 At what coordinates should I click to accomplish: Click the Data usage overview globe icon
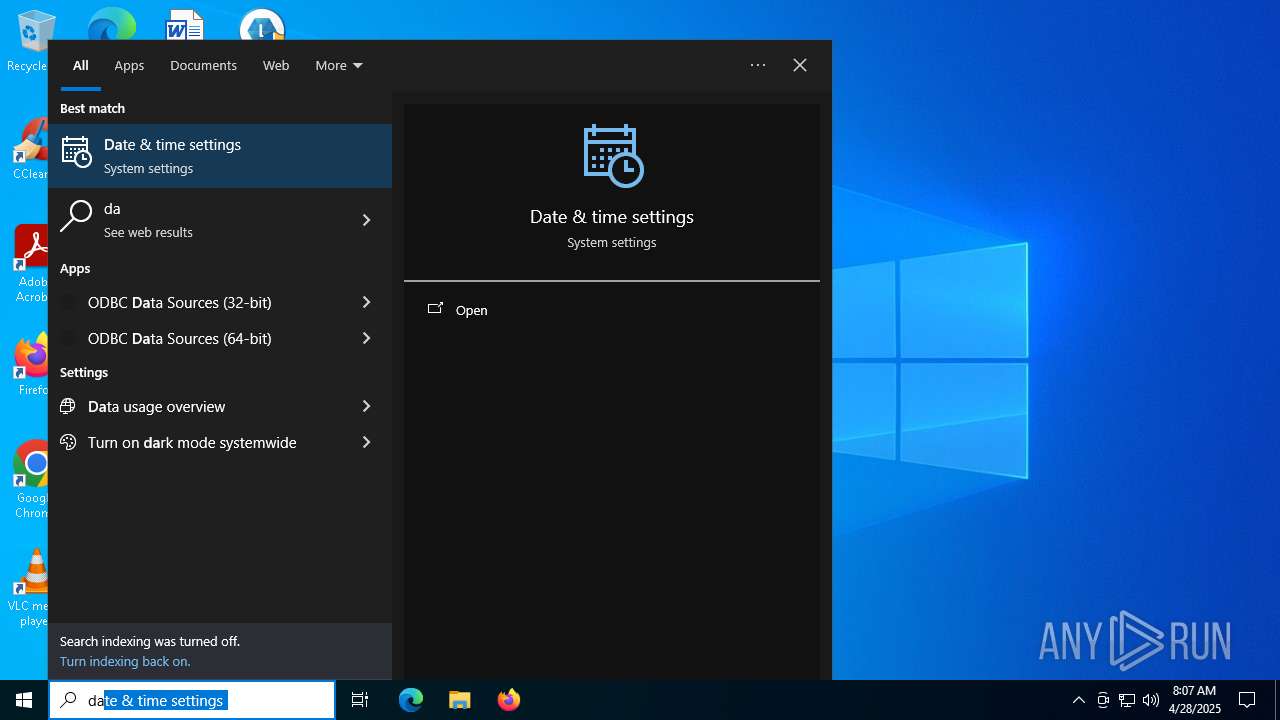68,406
